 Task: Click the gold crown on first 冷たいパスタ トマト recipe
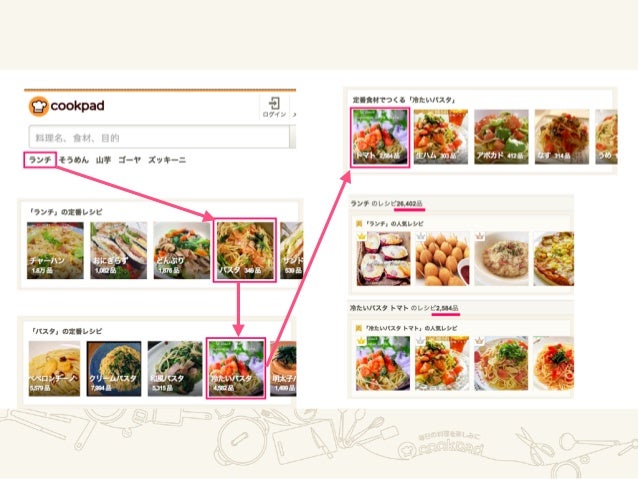361,341
